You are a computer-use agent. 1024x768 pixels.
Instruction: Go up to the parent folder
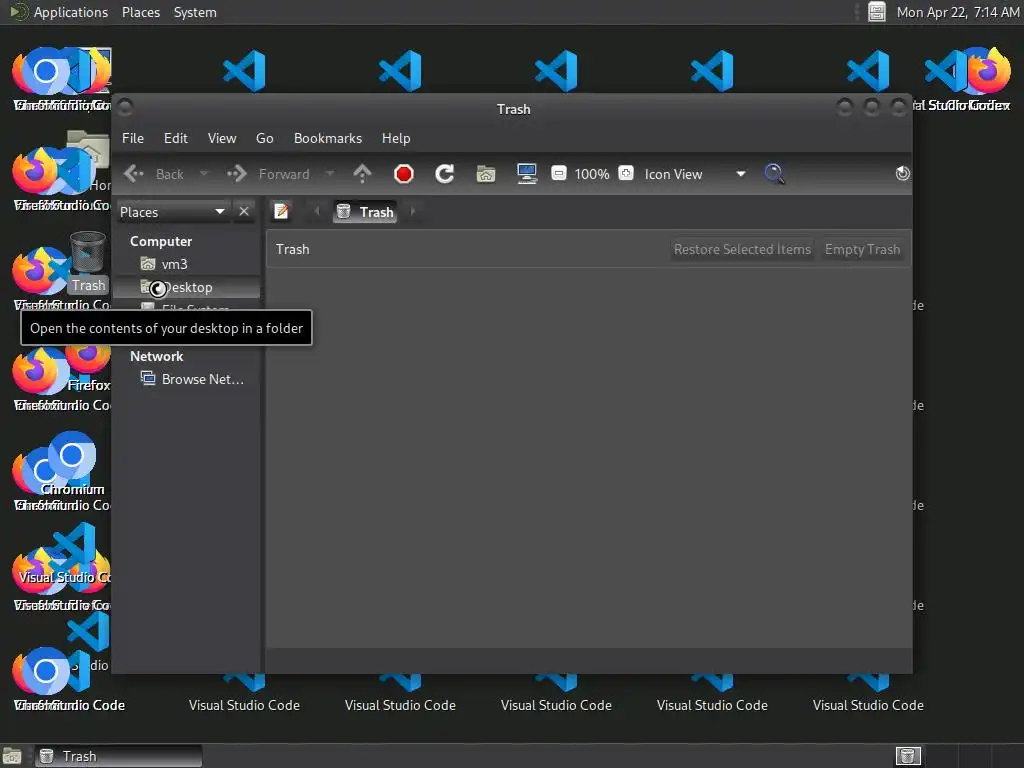362,174
